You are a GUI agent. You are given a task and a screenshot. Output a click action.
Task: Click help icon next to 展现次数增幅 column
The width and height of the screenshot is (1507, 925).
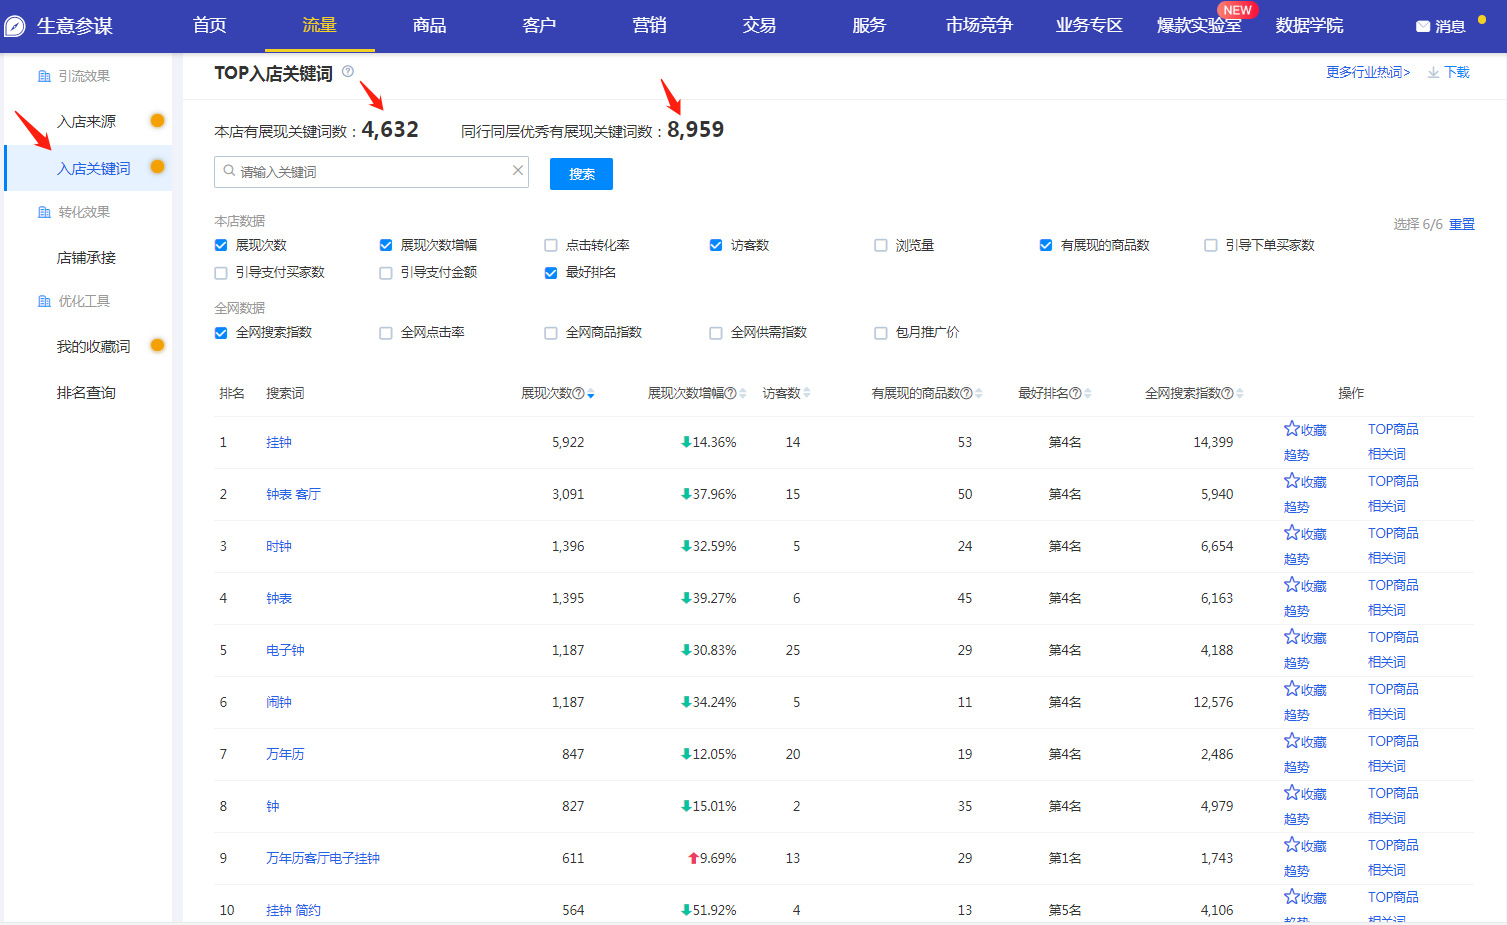(730, 393)
